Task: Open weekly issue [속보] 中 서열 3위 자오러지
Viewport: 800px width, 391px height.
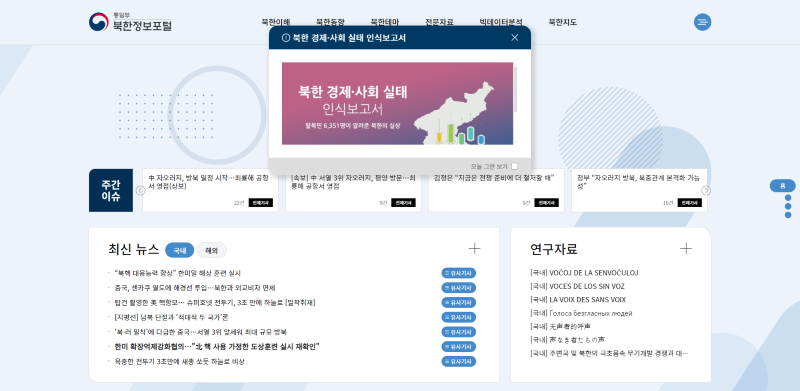Action: [353, 182]
